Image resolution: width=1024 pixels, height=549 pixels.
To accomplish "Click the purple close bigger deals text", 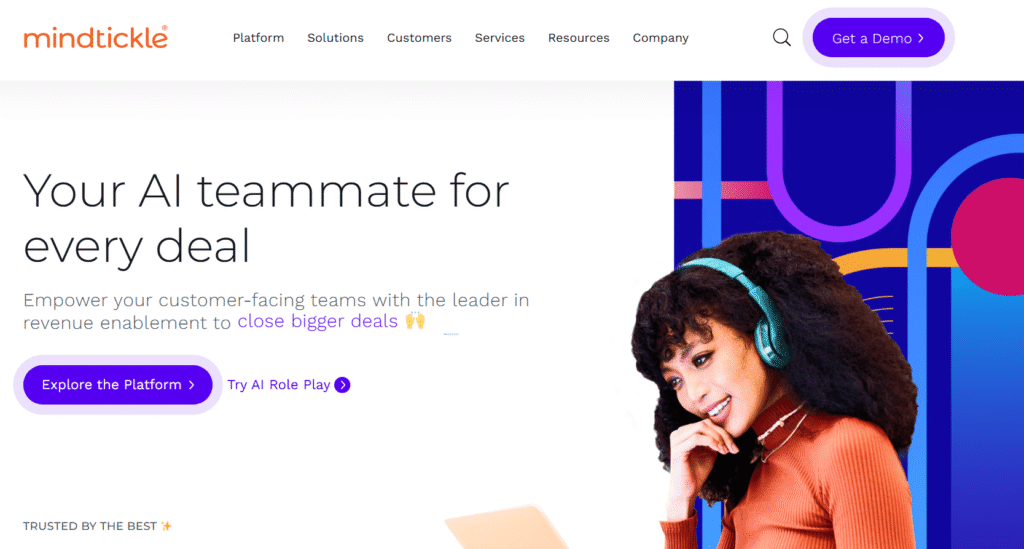I will pos(317,321).
